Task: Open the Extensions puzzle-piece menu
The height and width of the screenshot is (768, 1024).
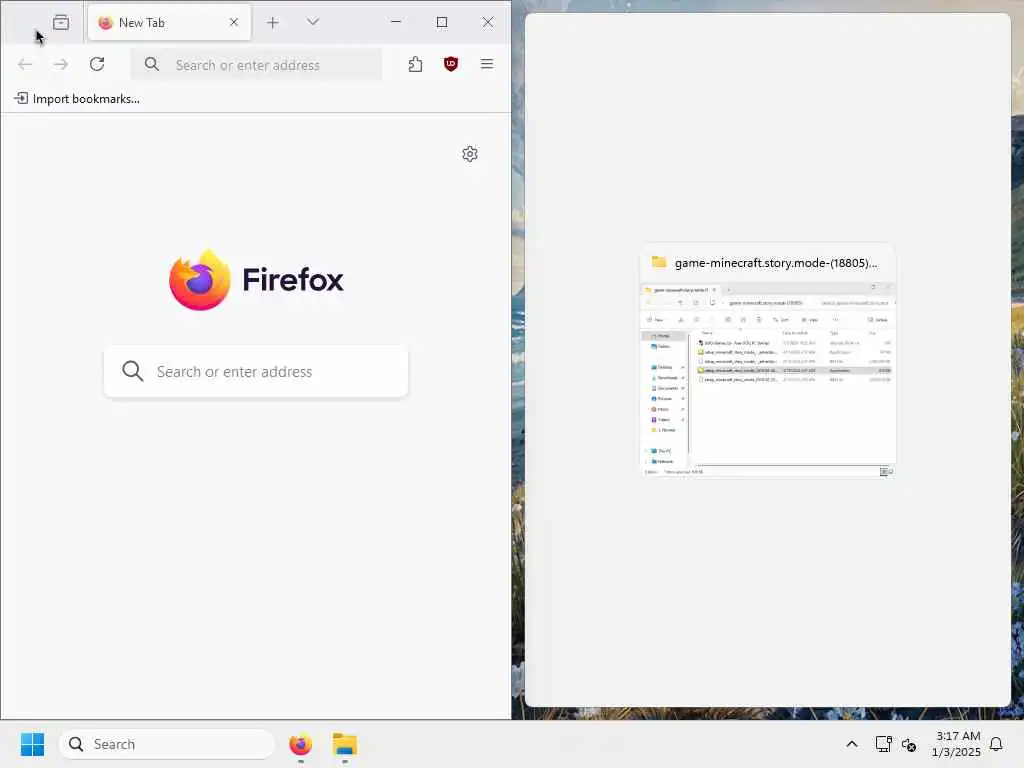Action: [415, 64]
